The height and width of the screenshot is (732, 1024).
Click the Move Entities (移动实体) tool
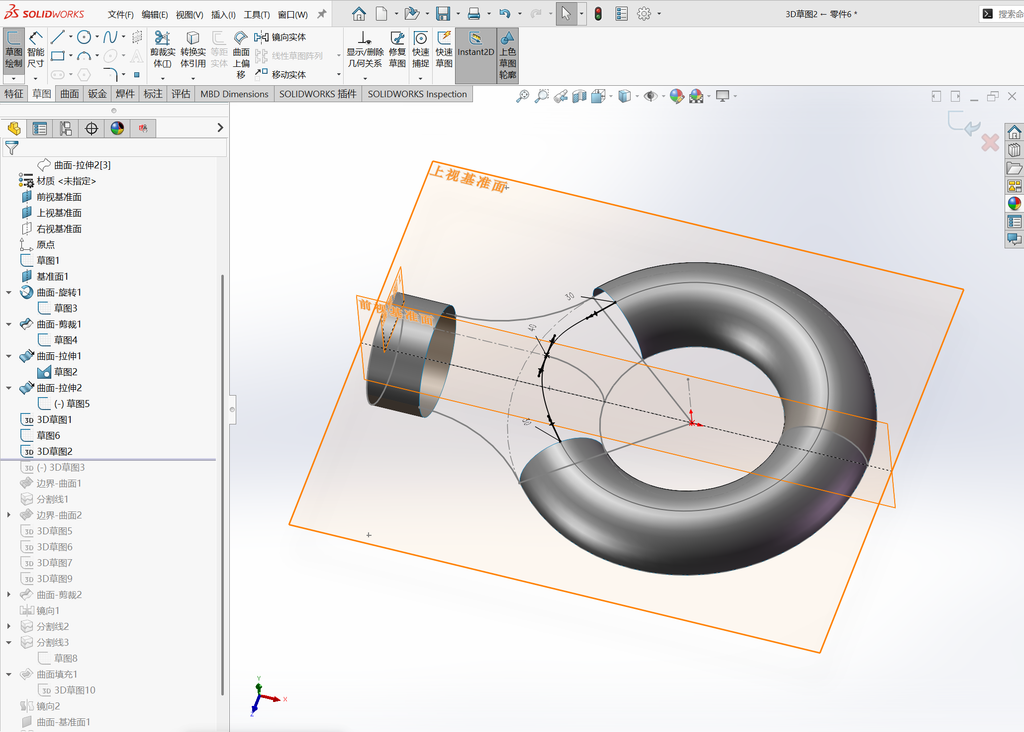280,74
